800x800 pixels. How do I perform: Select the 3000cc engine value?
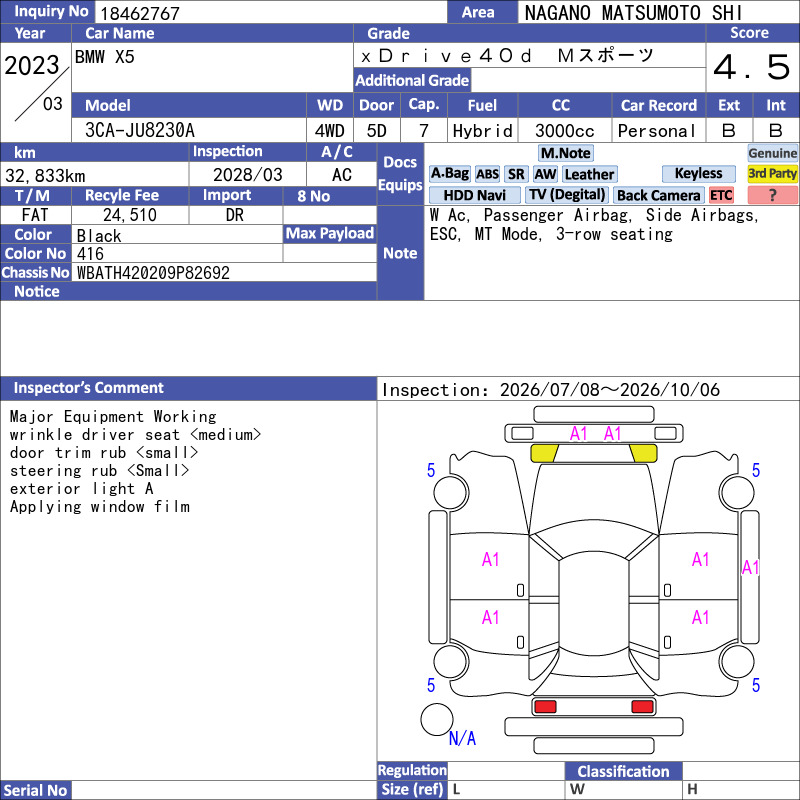click(x=564, y=131)
